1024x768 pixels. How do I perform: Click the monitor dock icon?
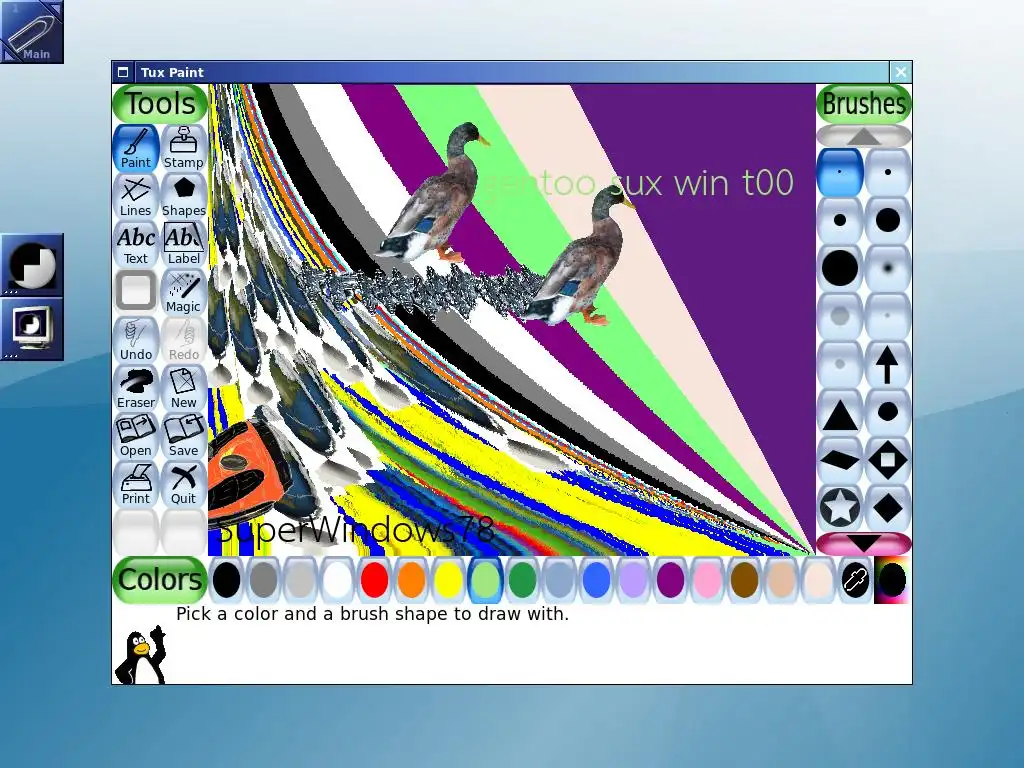coord(31,328)
